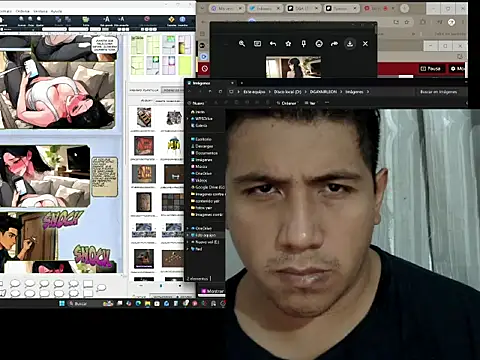Open the fotos yair folder
This screenshot has height=360, width=480.
pyautogui.click(x=201, y=208)
